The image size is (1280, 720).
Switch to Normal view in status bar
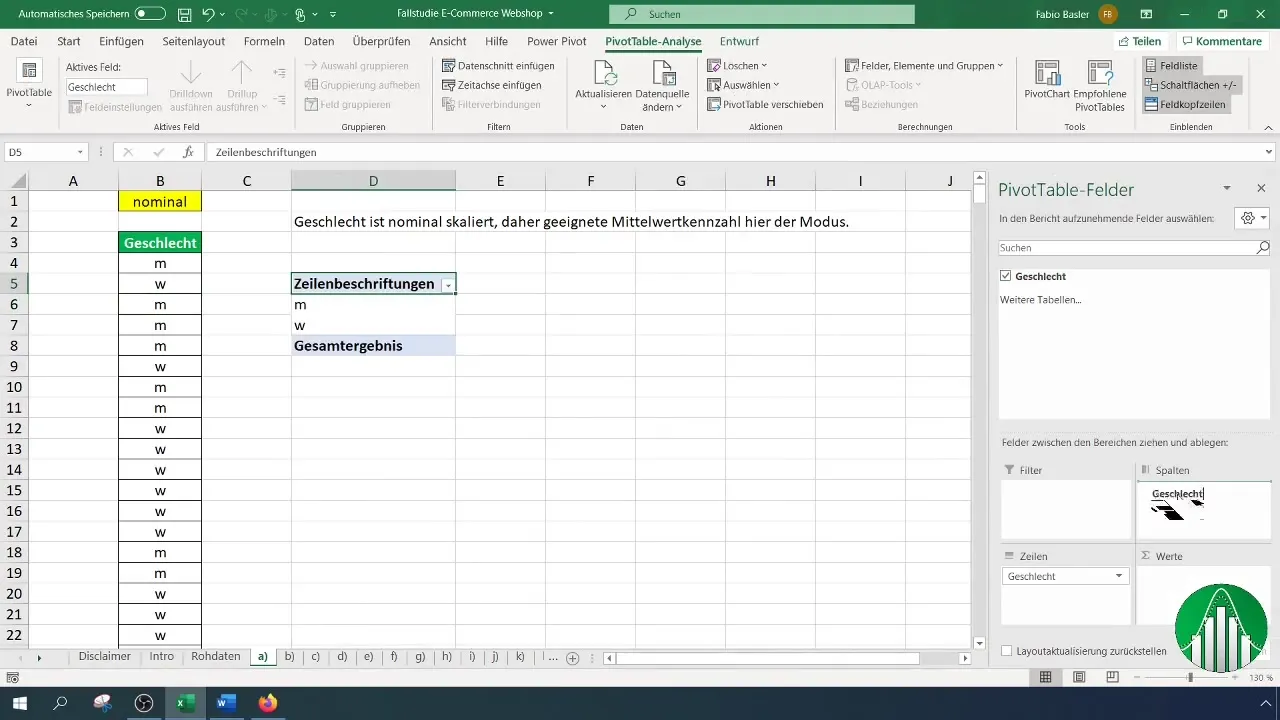coord(1045,677)
